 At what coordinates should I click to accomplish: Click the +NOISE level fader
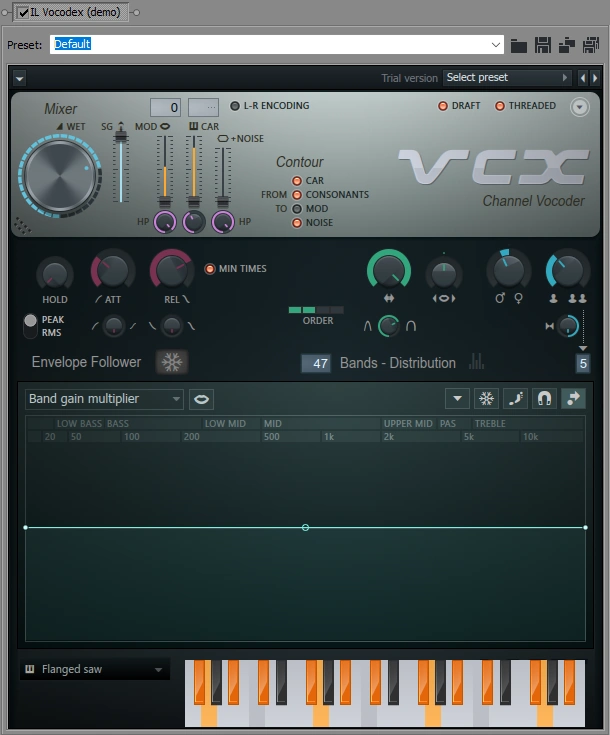[223, 177]
